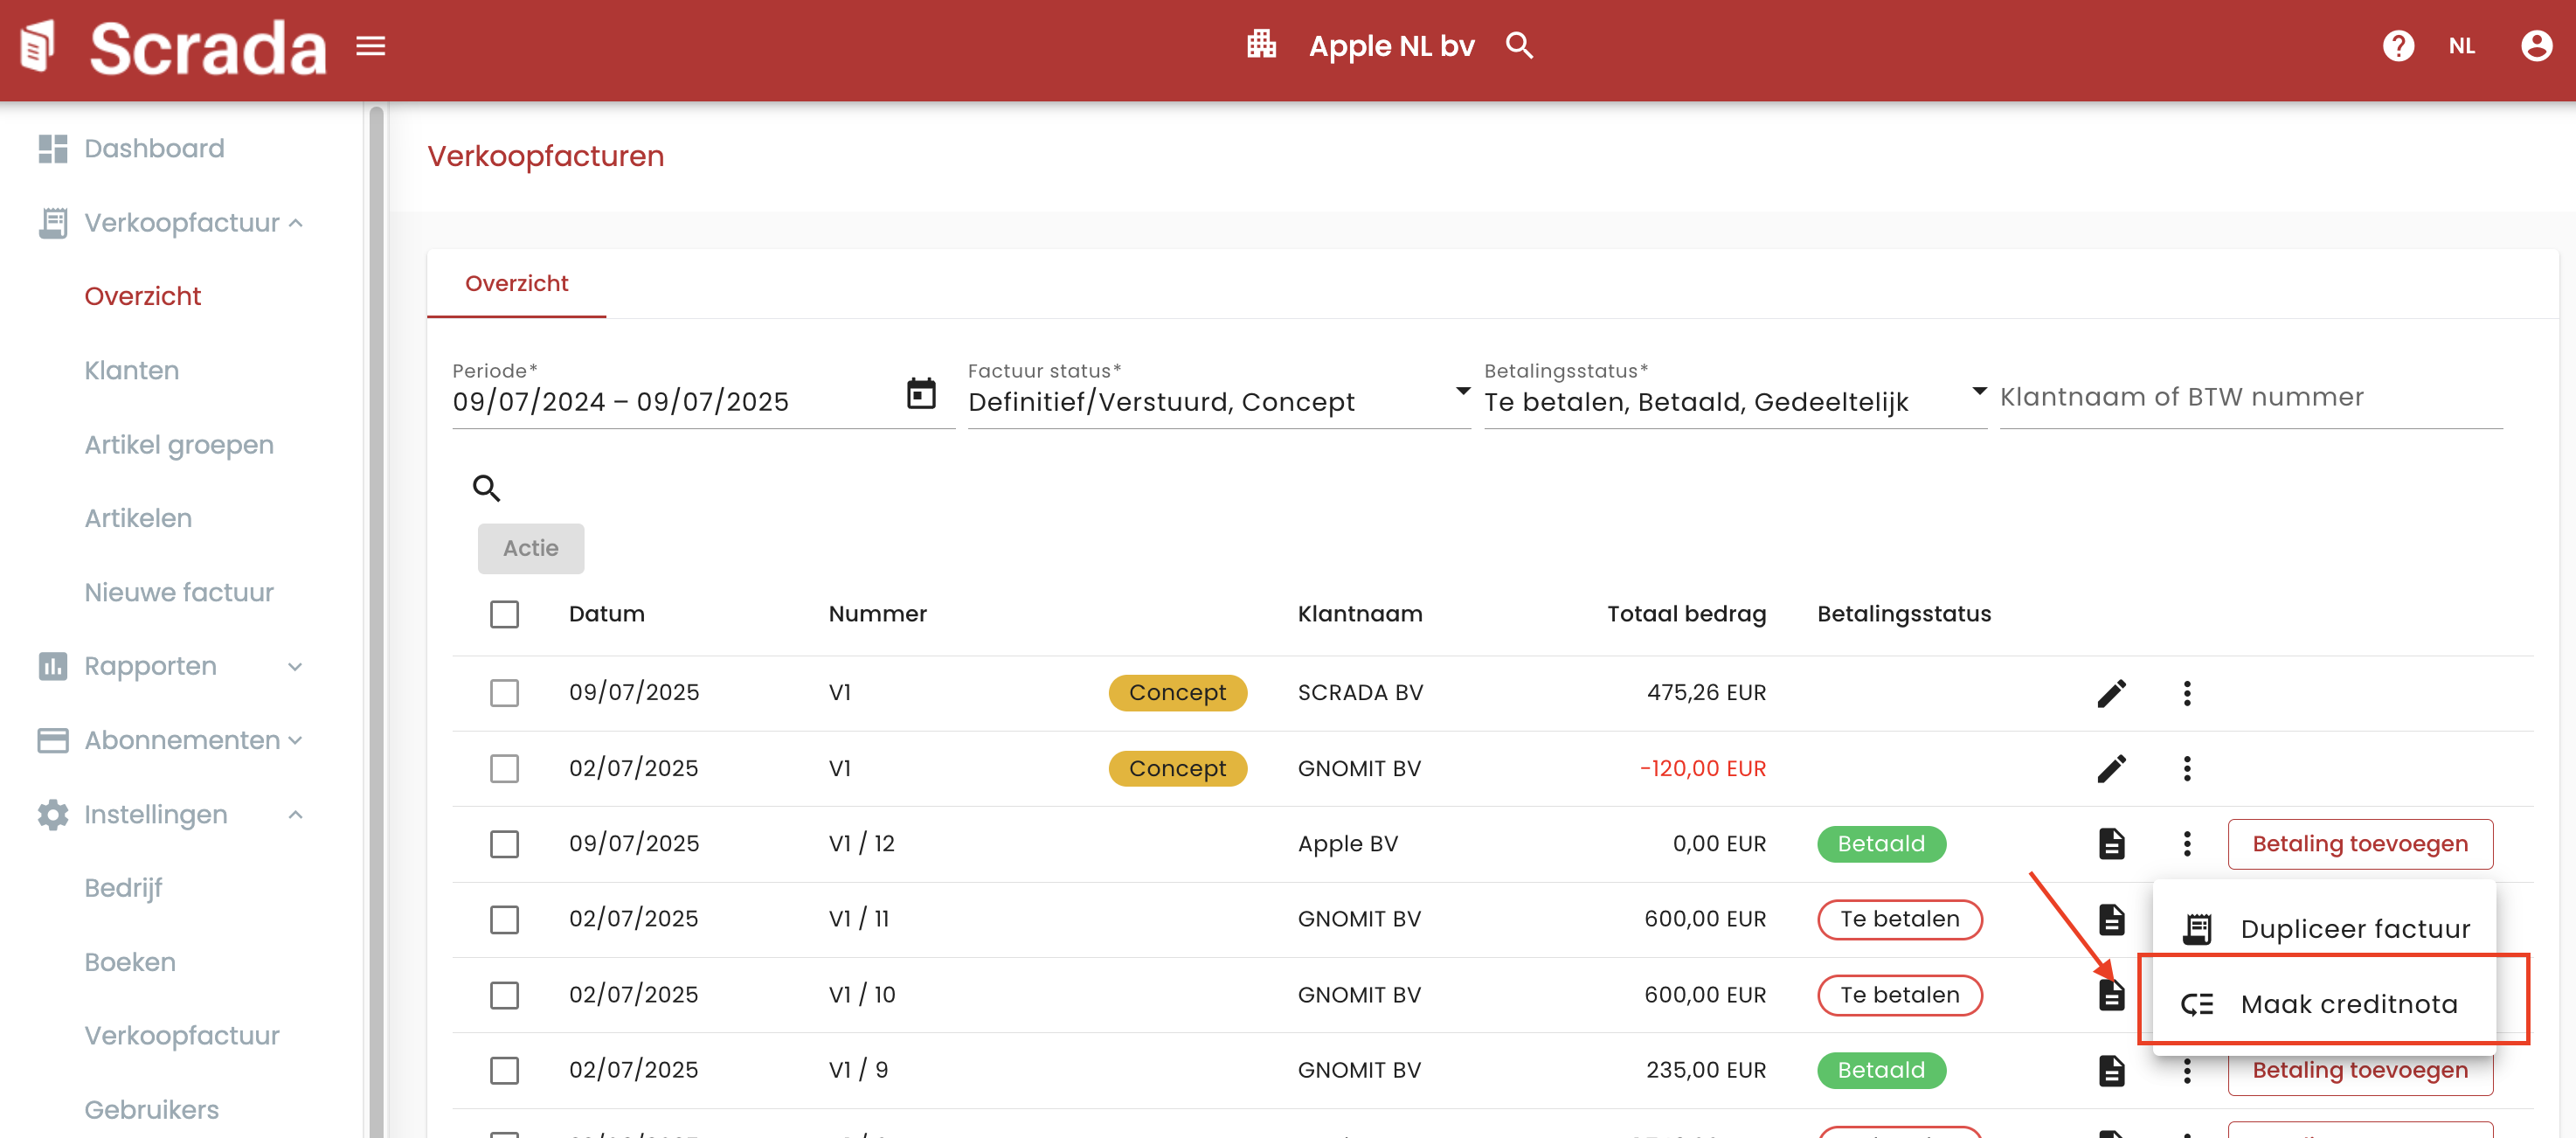Tick the select-all checkbox in table header
This screenshot has width=2576, height=1138.
(x=504, y=614)
